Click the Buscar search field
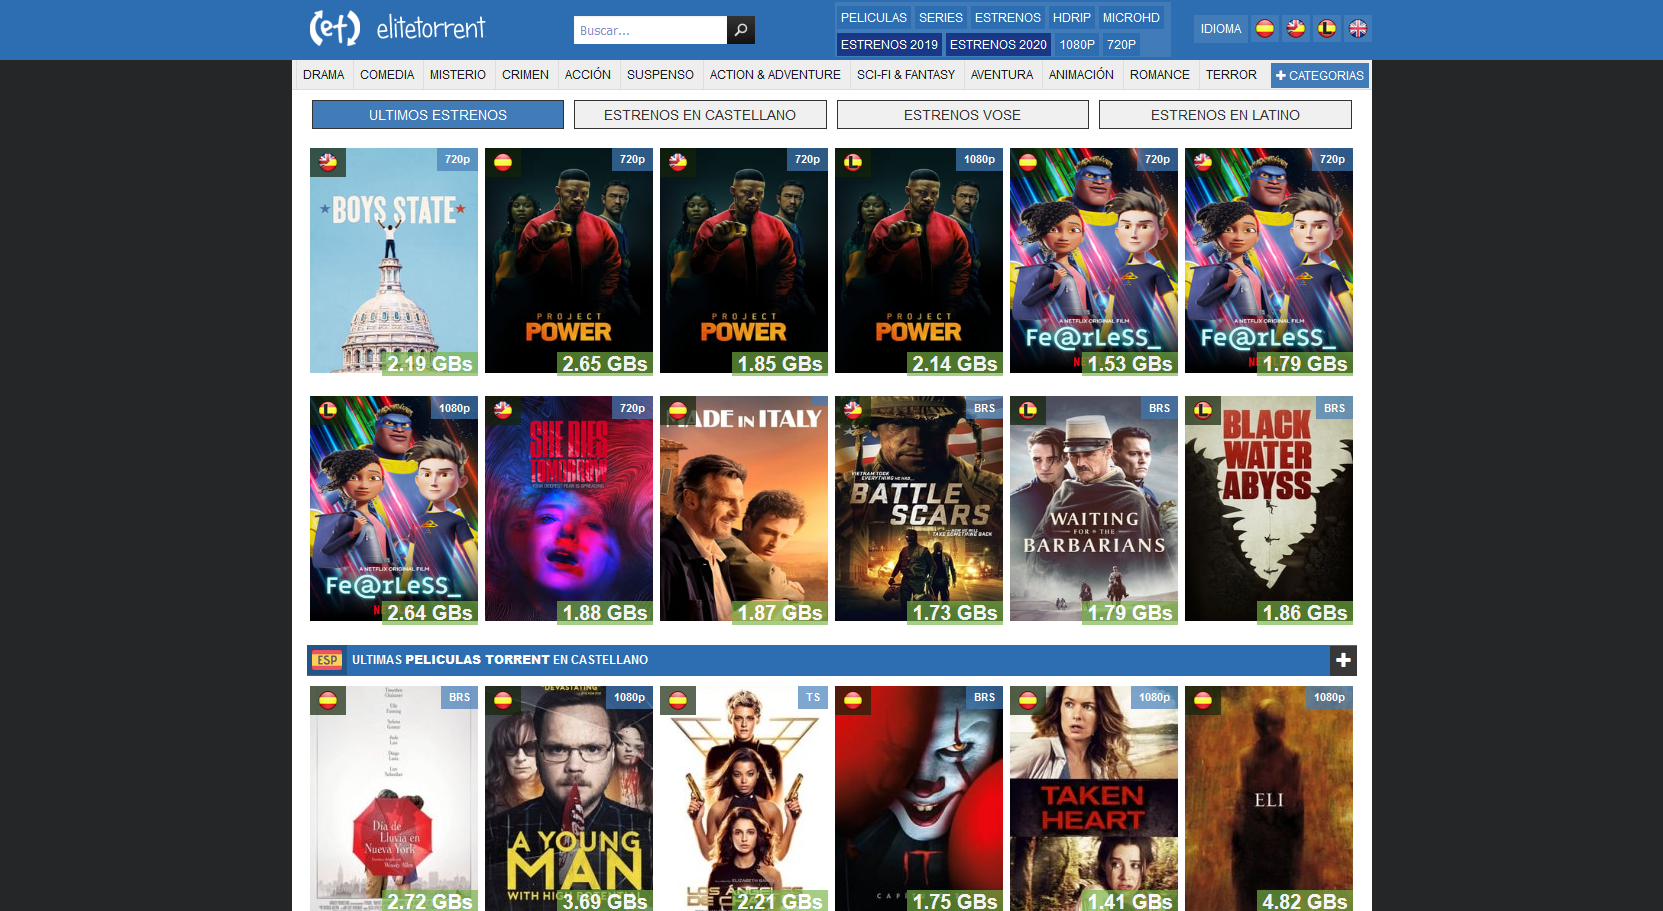This screenshot has width=1663, height=911. pos(650,30)
